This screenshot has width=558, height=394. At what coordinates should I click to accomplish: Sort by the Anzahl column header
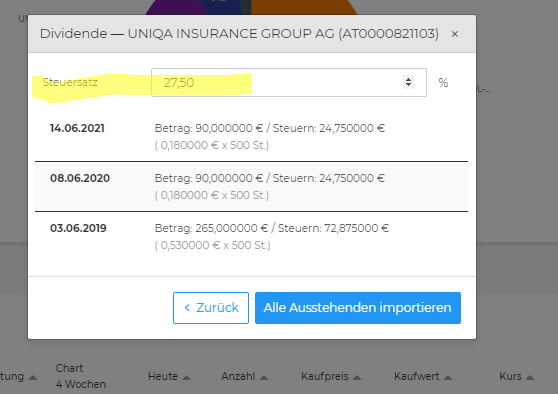[244, 376]
